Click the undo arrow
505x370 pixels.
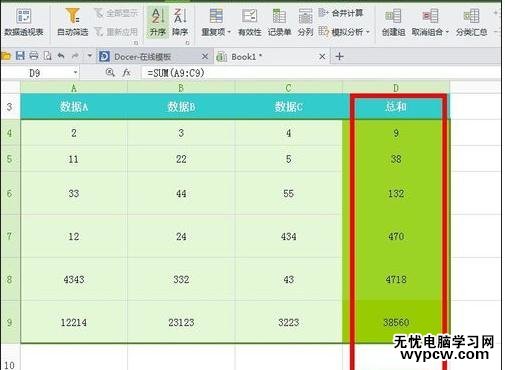pyautogui.click(x=61, y=56)
